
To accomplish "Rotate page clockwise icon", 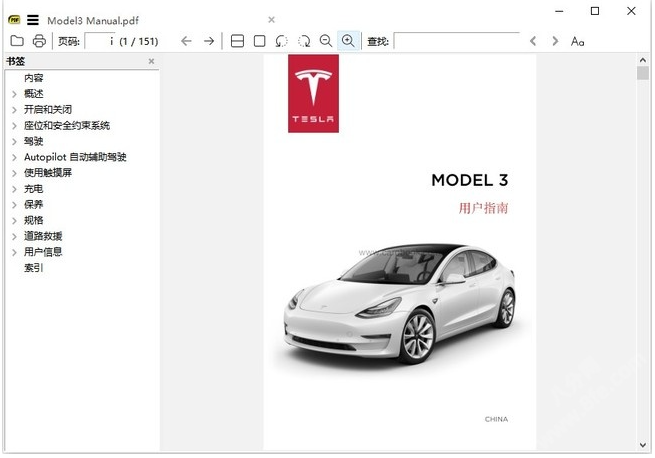I will pos(304,41).
